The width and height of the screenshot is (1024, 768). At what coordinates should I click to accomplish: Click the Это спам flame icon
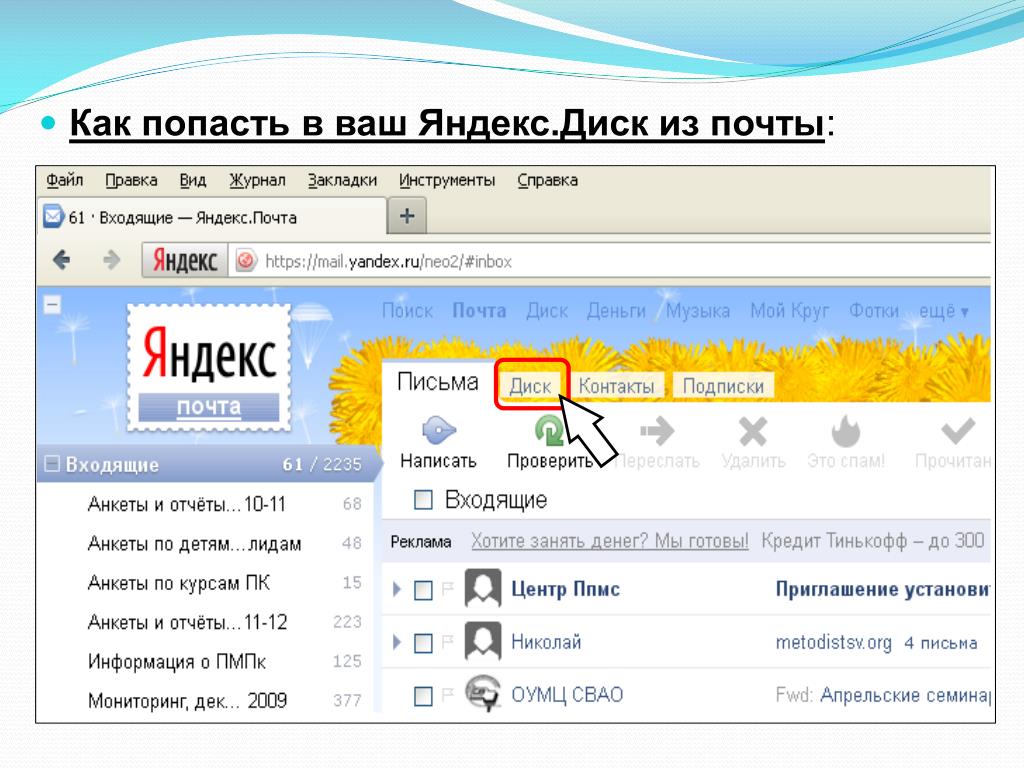(x=846, y=431)
